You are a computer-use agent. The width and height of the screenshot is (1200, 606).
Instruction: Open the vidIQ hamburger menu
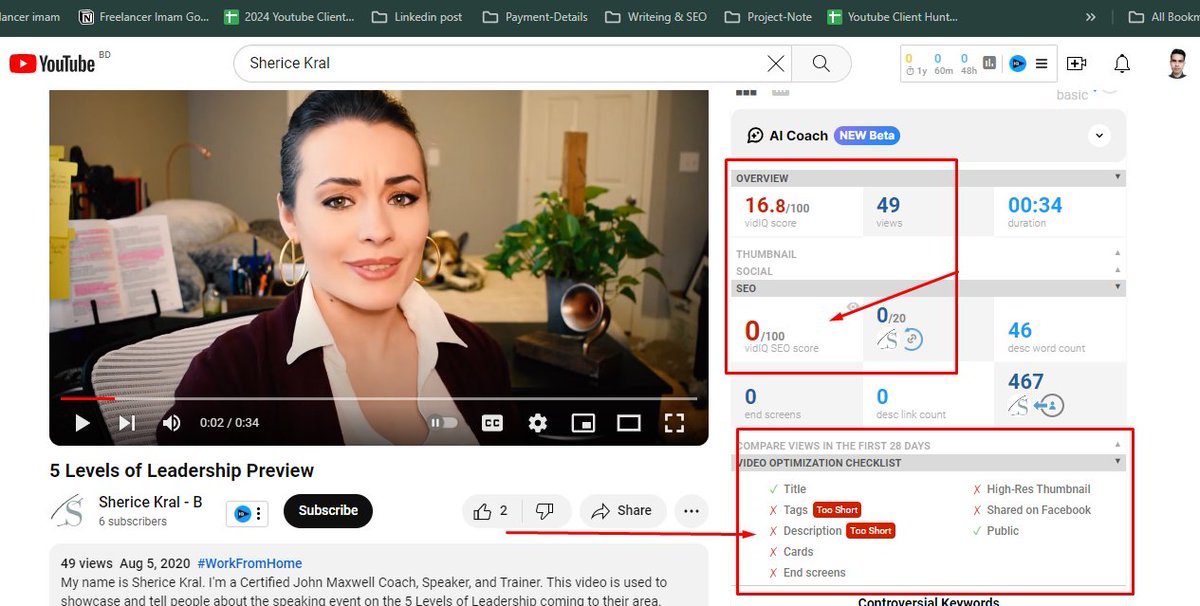tap(1041, 63)
